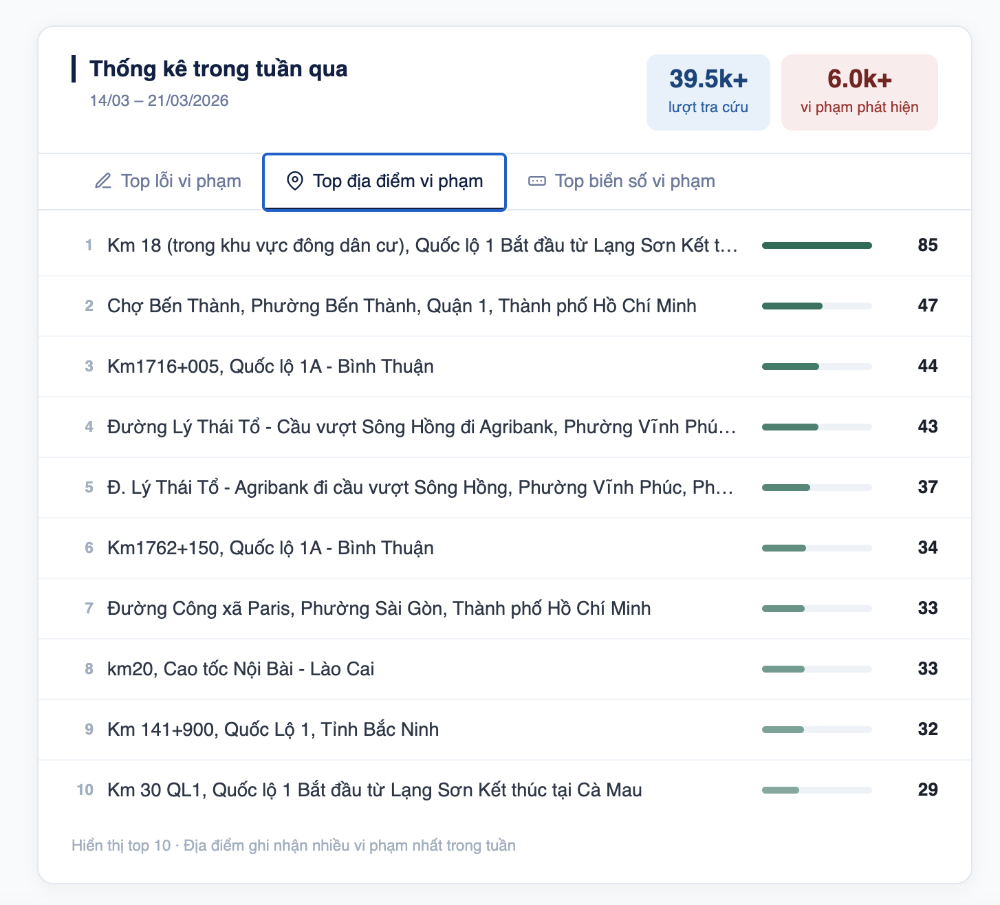Click the license plate icon in tab

tap(537, 181)
